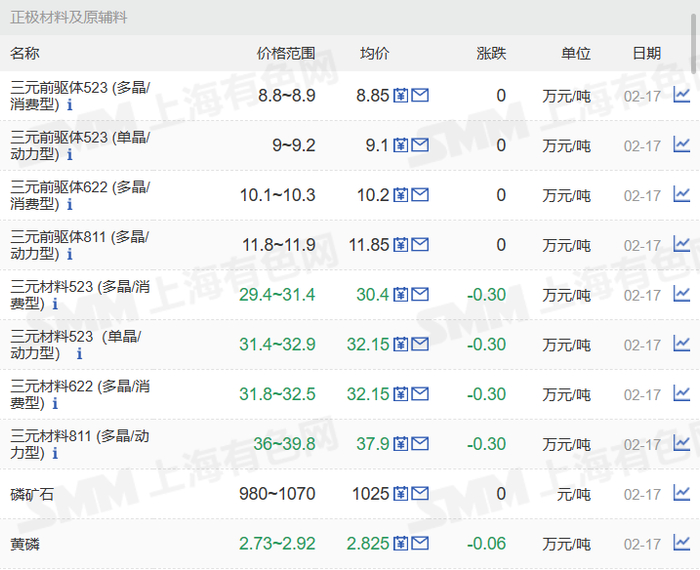Open trend chart for 三元前驱体523 单晶/动力型 row
The image size is (700, 570).
[x=682, y=145]
